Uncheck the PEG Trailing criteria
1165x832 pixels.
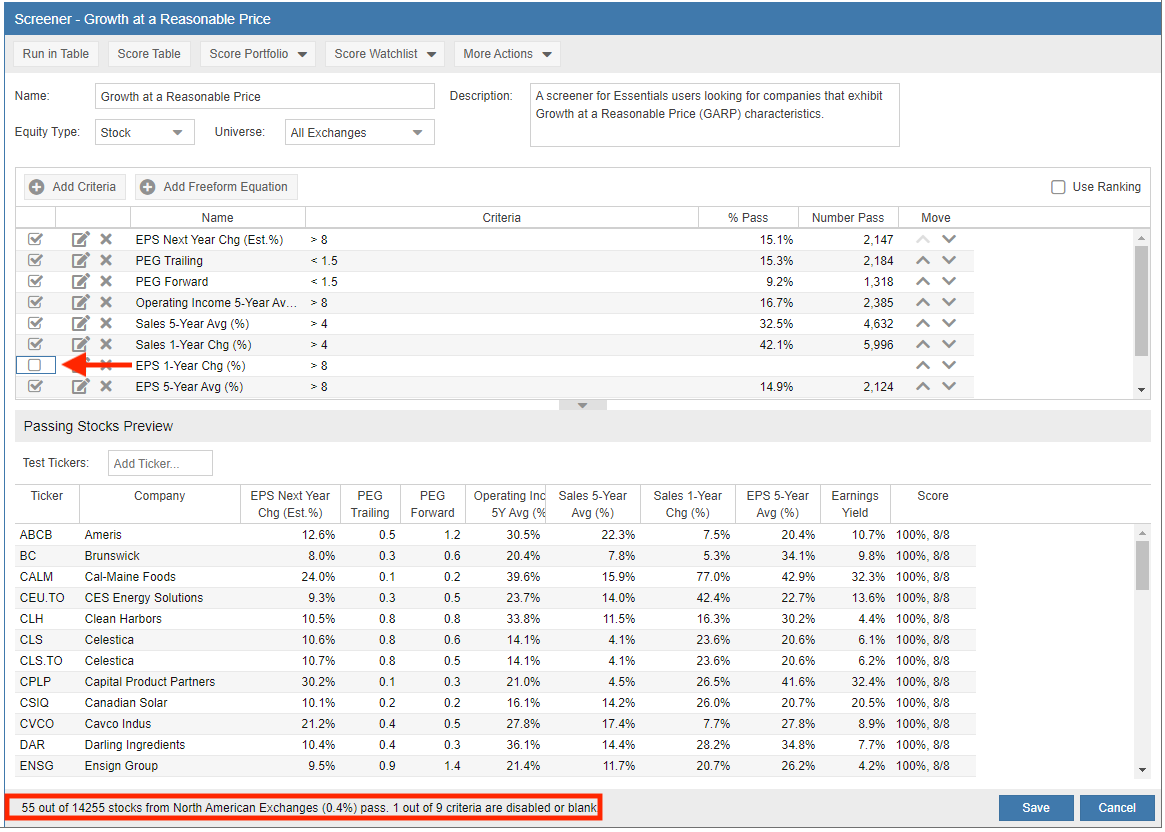click(35, 260)
